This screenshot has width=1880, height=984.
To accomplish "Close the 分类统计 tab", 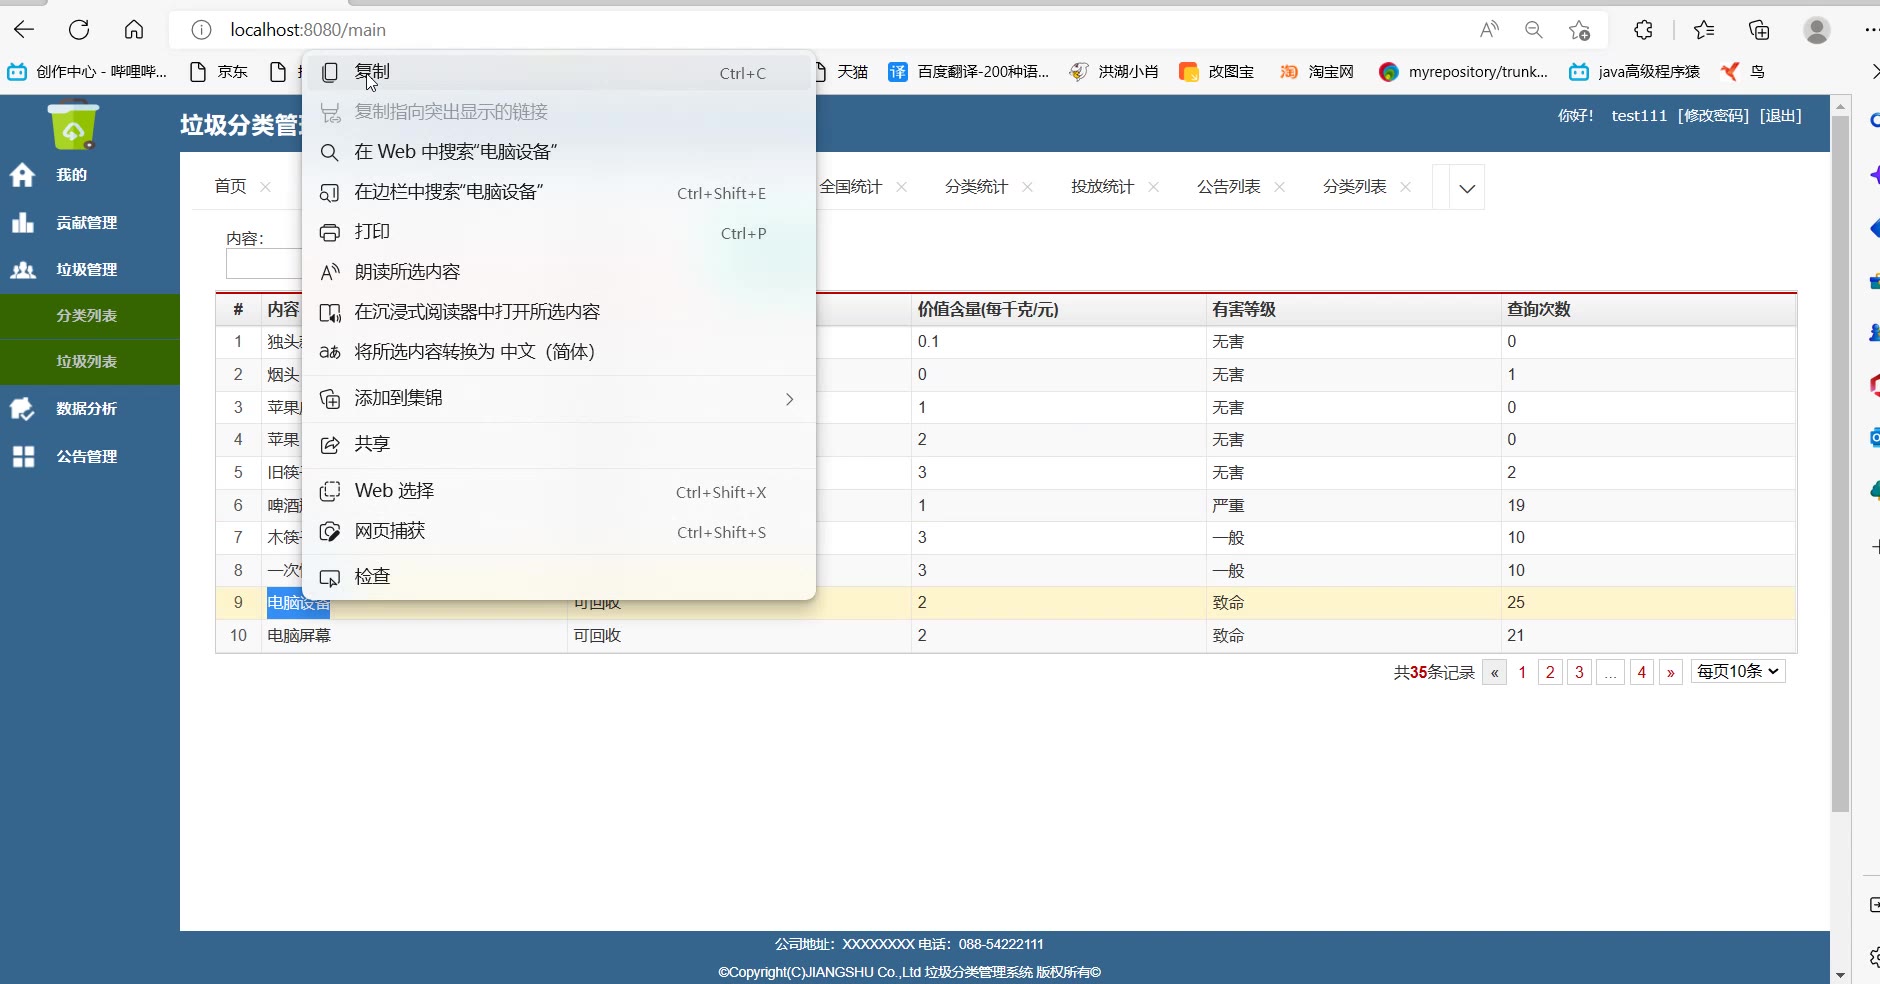I will [x=1028, y=187].
